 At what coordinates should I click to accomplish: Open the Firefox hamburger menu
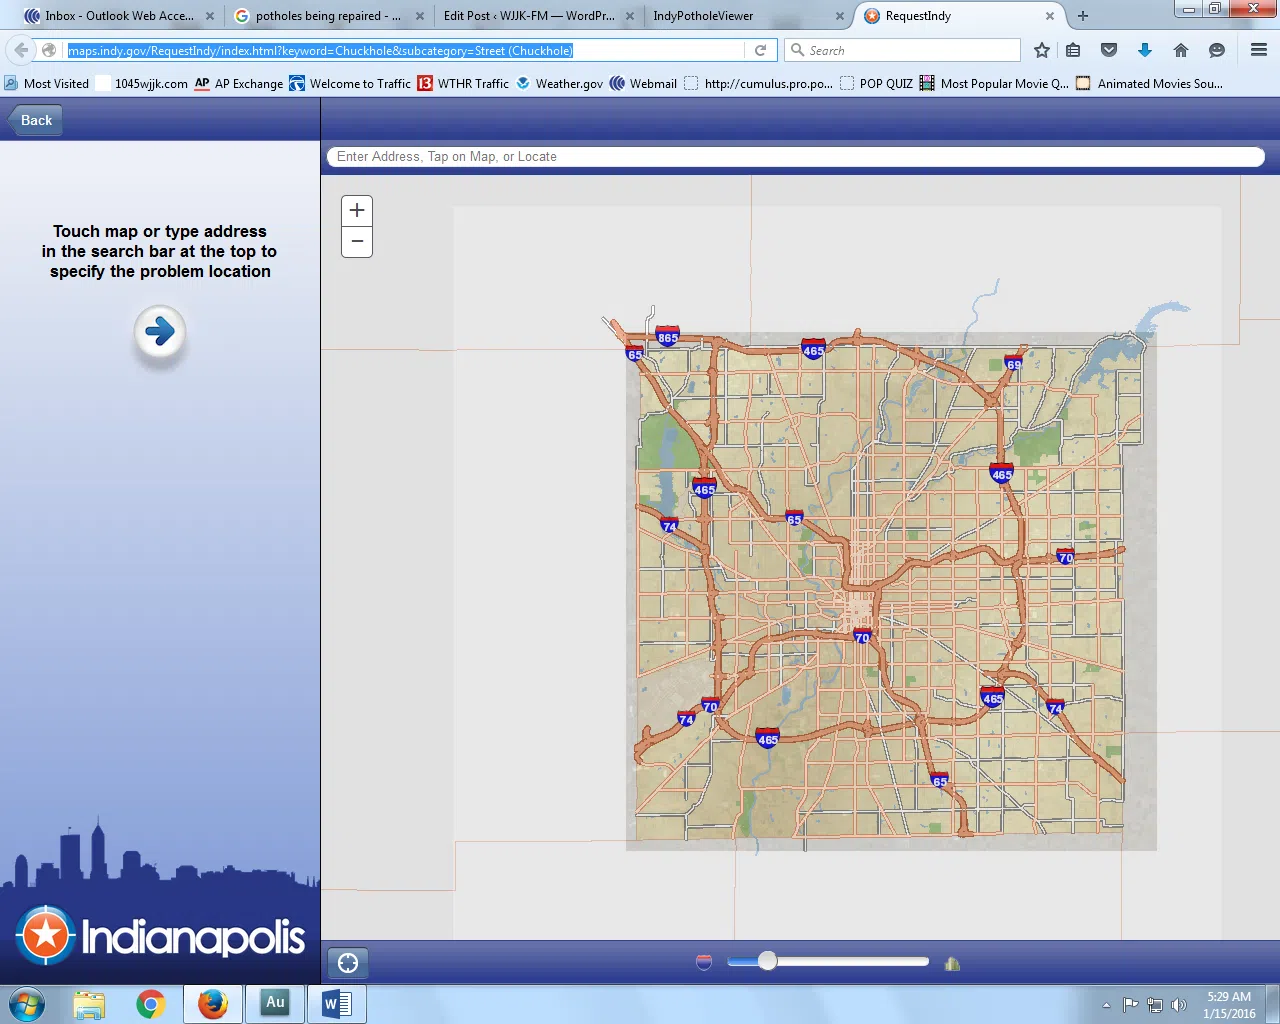(1259, 50)
